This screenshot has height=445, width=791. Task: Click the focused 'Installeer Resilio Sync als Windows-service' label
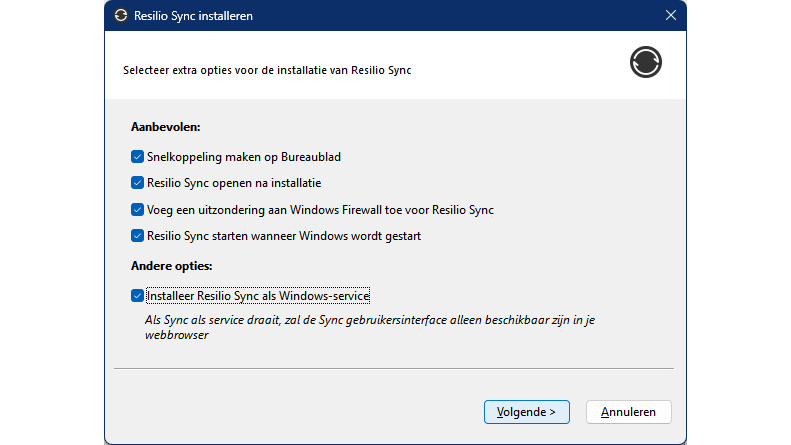coord(258,296)
